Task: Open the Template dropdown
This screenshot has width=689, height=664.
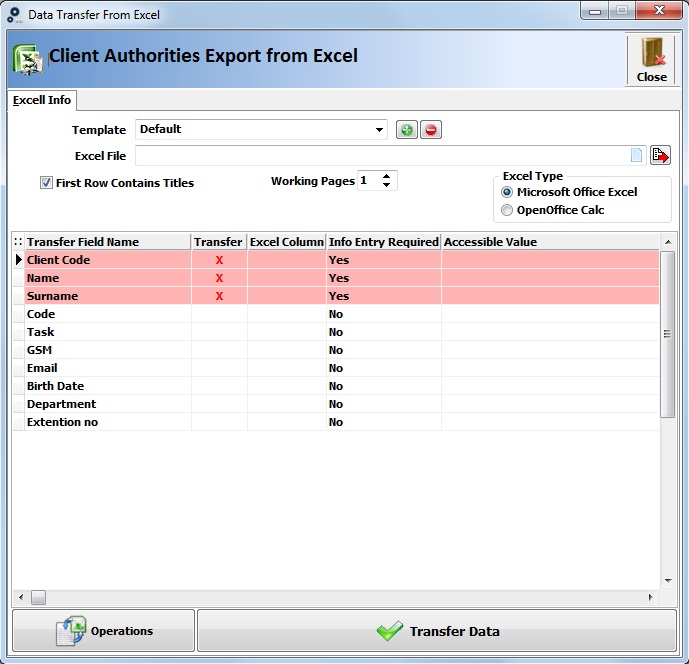Action: [x=379, y=130]
